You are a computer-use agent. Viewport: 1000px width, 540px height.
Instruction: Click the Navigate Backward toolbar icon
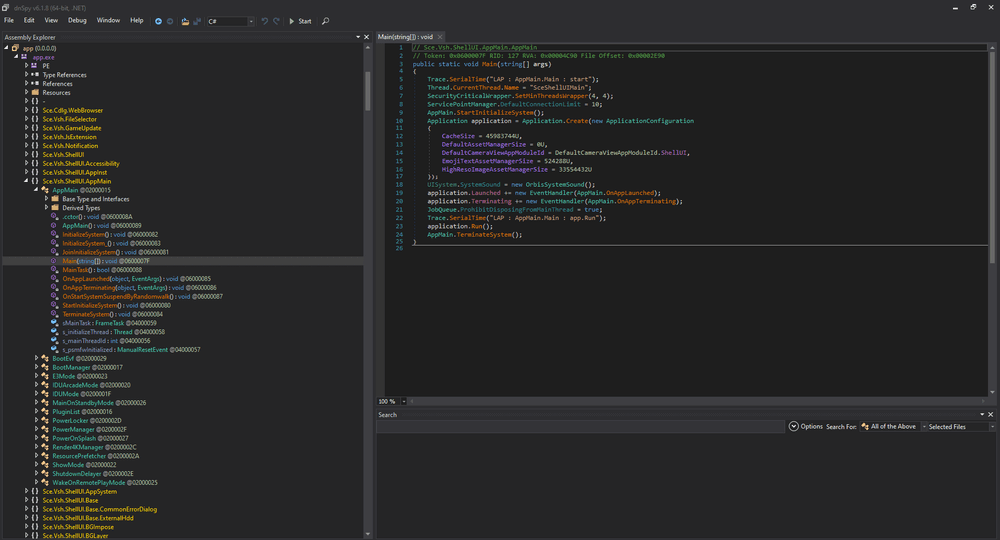[158, 21]
